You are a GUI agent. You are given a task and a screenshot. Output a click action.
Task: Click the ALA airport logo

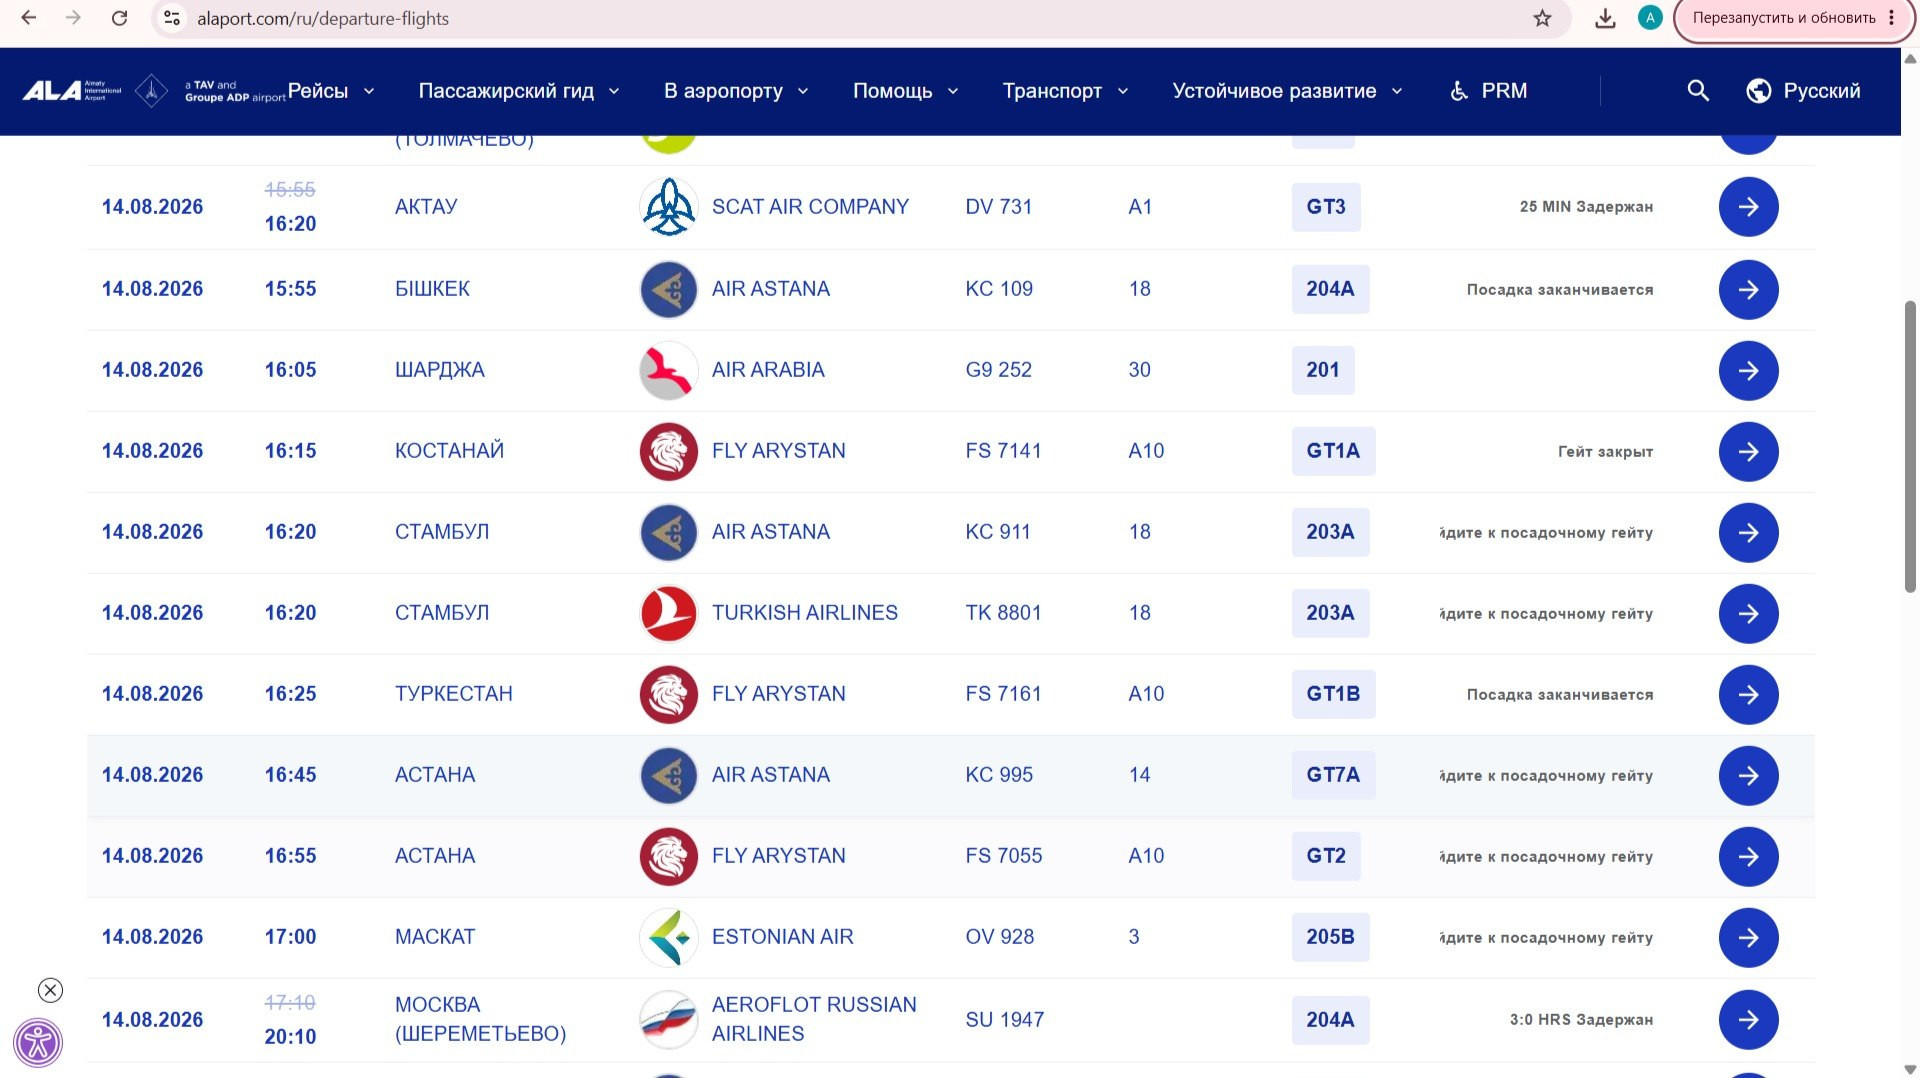(x=72, y=91)
